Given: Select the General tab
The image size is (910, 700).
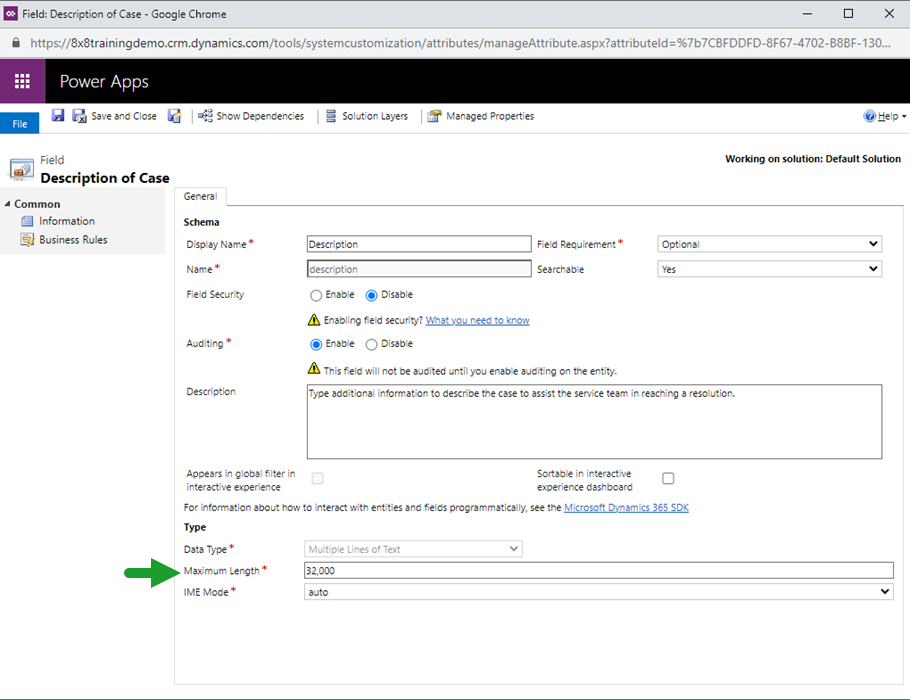Looking at the screenshot, I should click(x=202, y=196).
